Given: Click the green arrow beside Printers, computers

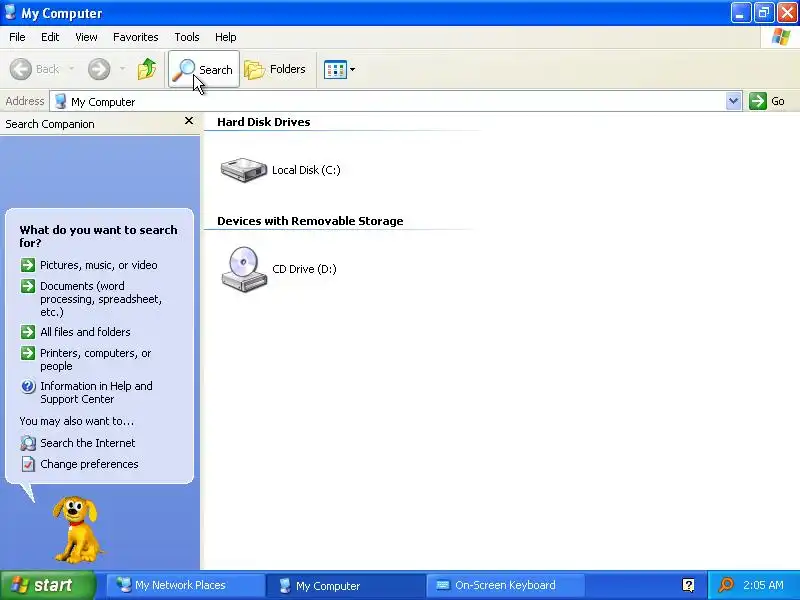Looking at the screenshot, I should (28, 353).
